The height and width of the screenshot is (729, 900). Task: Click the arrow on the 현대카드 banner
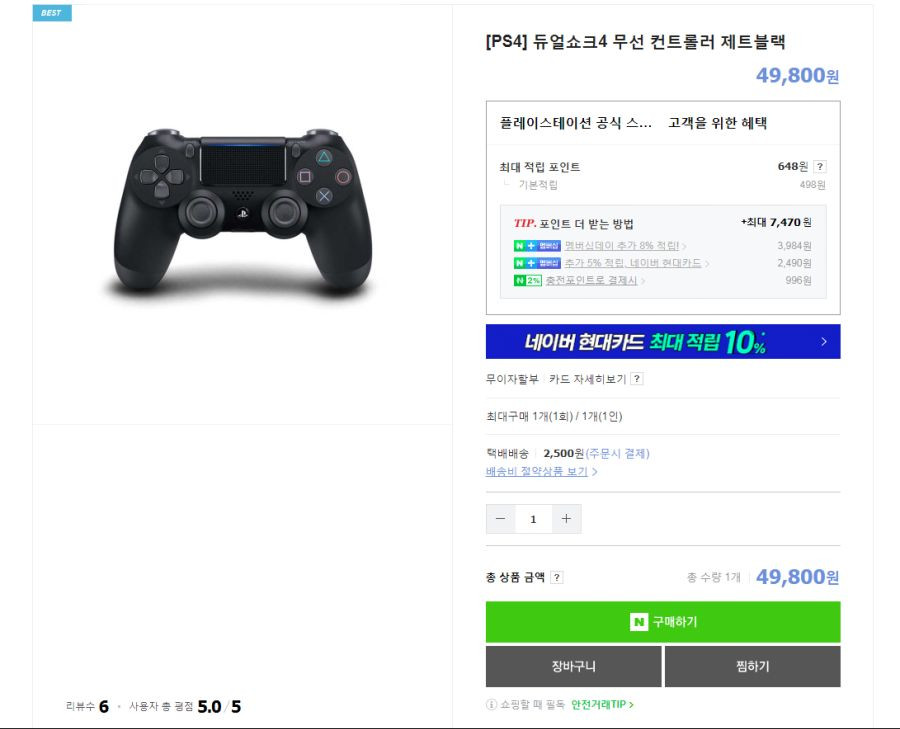point(824,342)
